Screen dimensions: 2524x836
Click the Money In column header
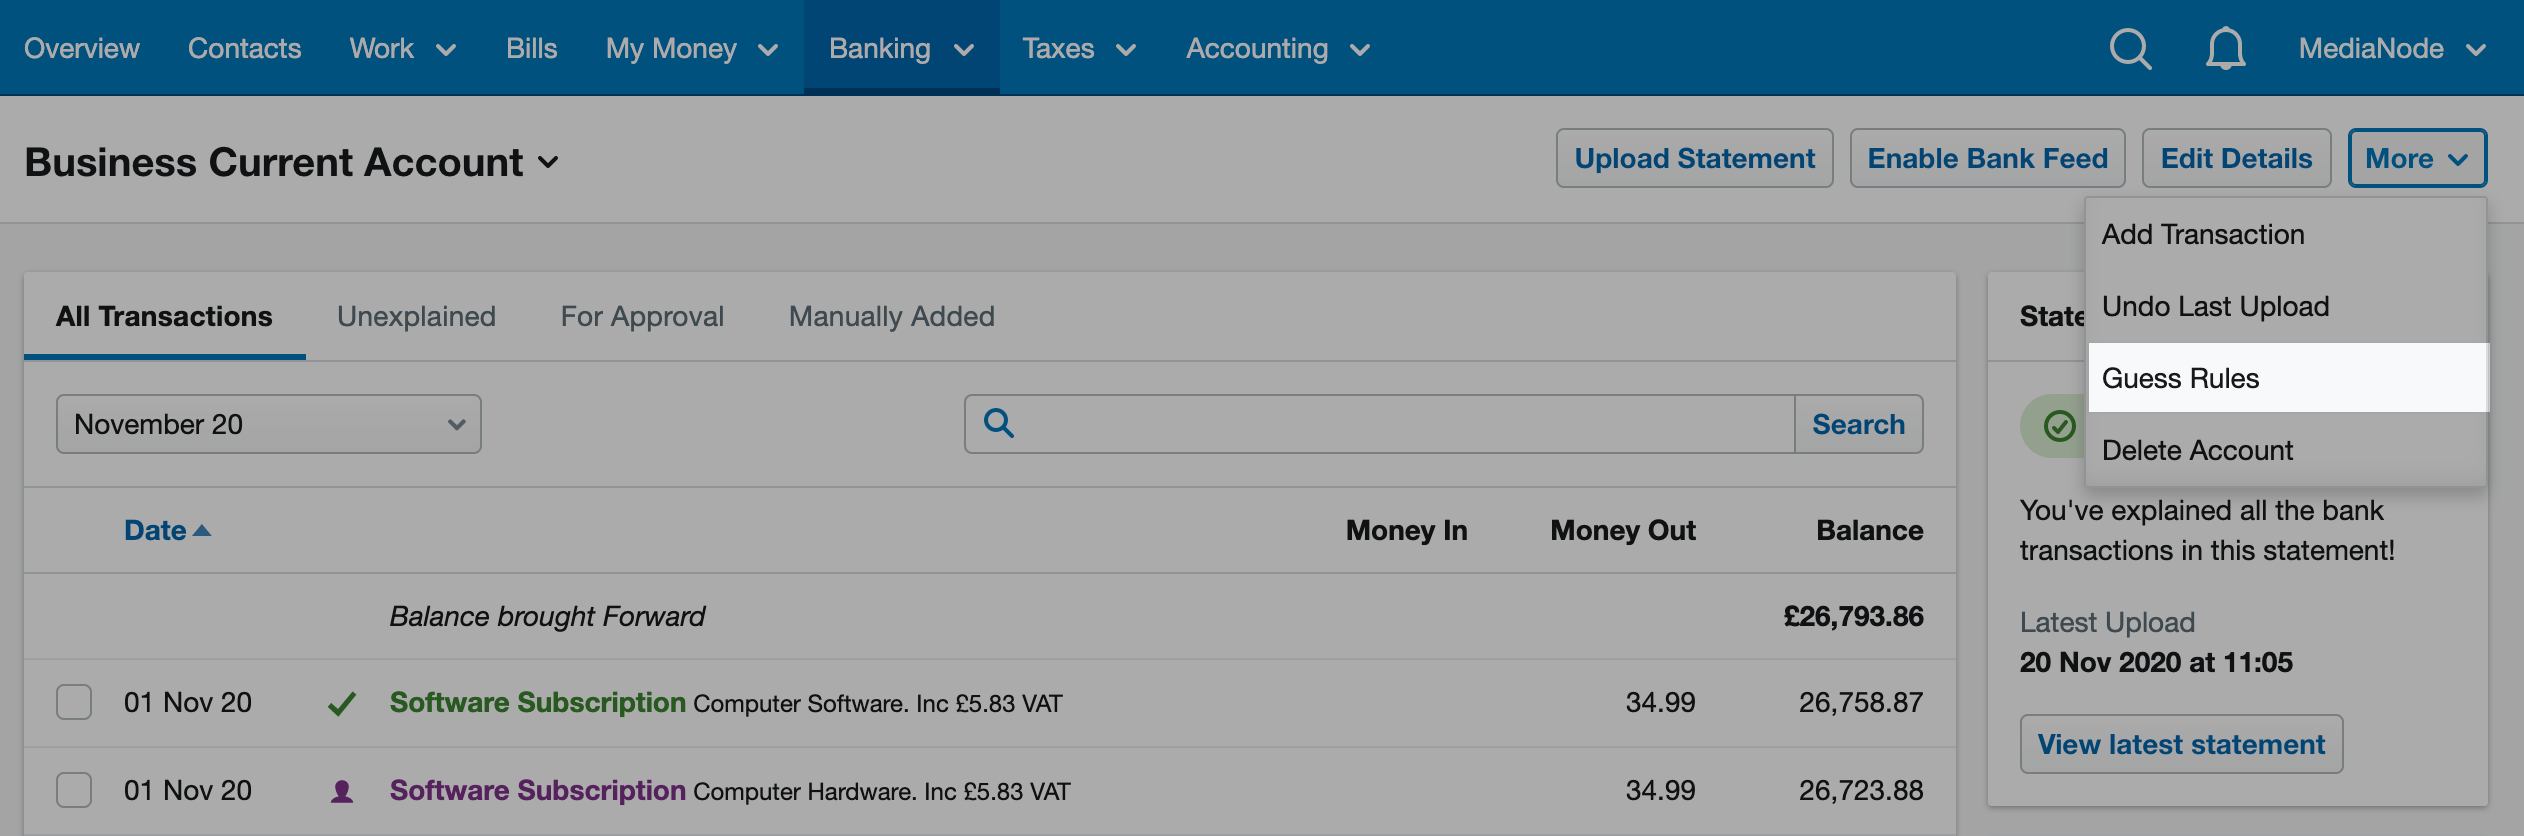[x=1406, y=530]
